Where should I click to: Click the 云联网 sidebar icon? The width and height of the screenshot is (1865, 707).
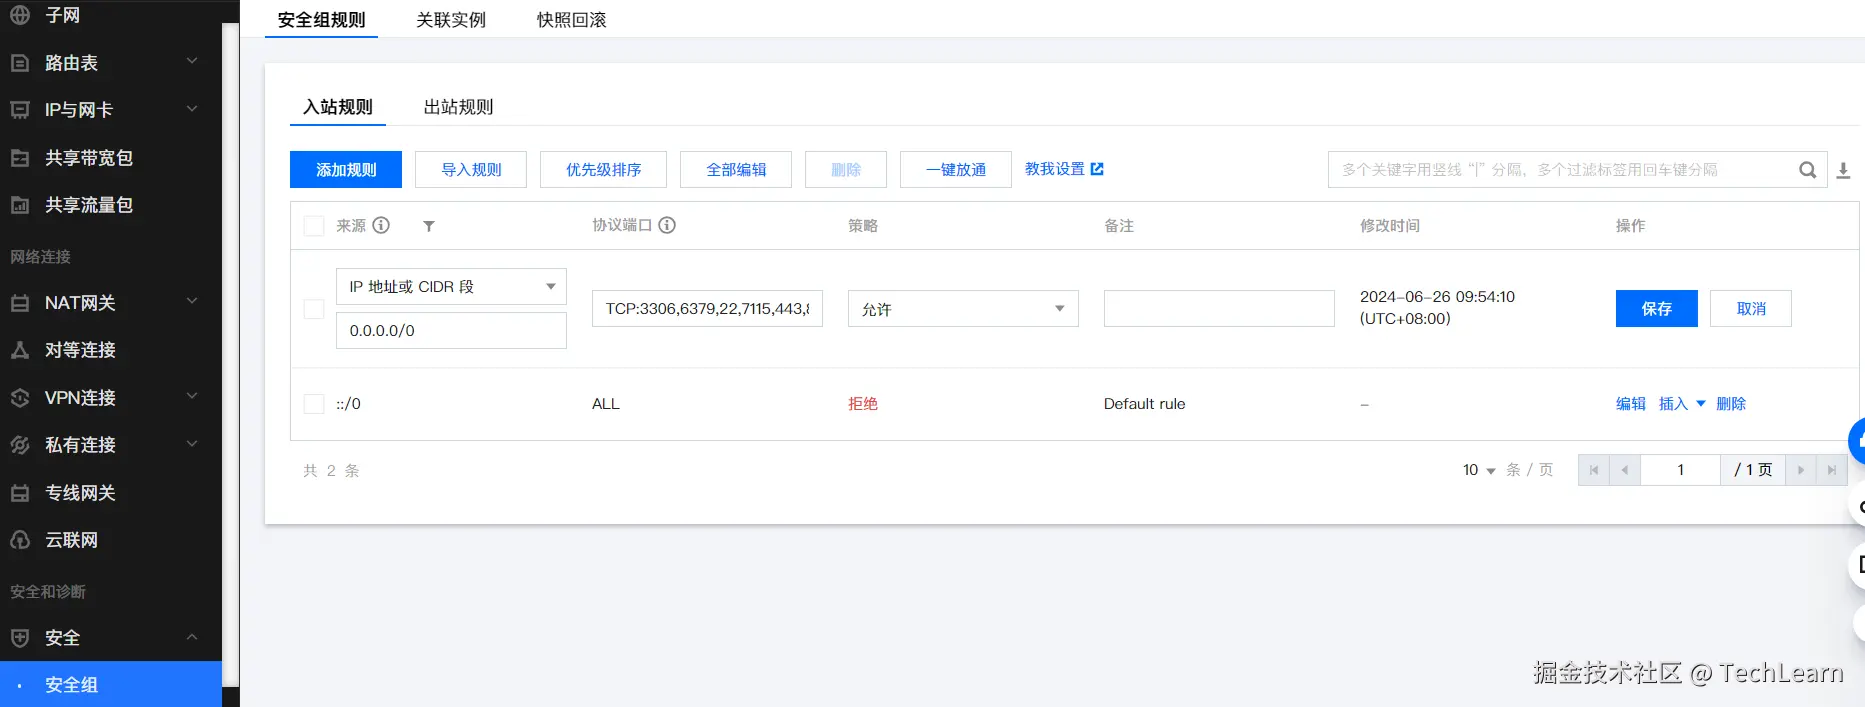pos(20,540)
